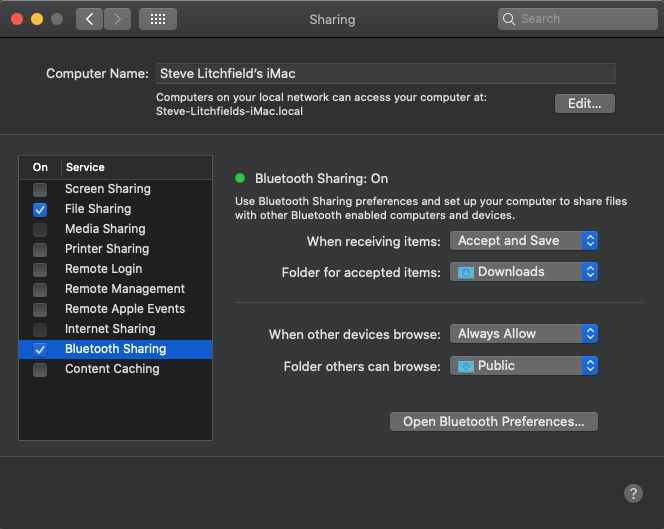
Task: Select Remote Apple Events service row
Action: point(116,309)
